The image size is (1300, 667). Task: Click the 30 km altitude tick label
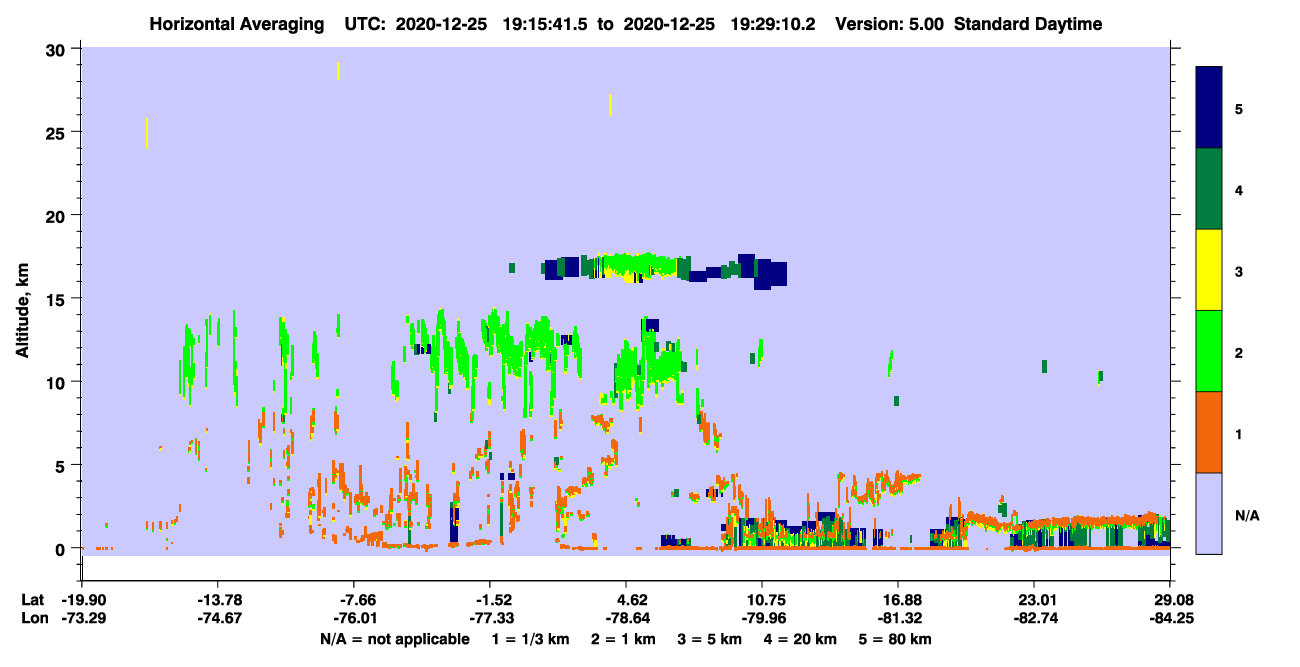(x=57, y=49)
